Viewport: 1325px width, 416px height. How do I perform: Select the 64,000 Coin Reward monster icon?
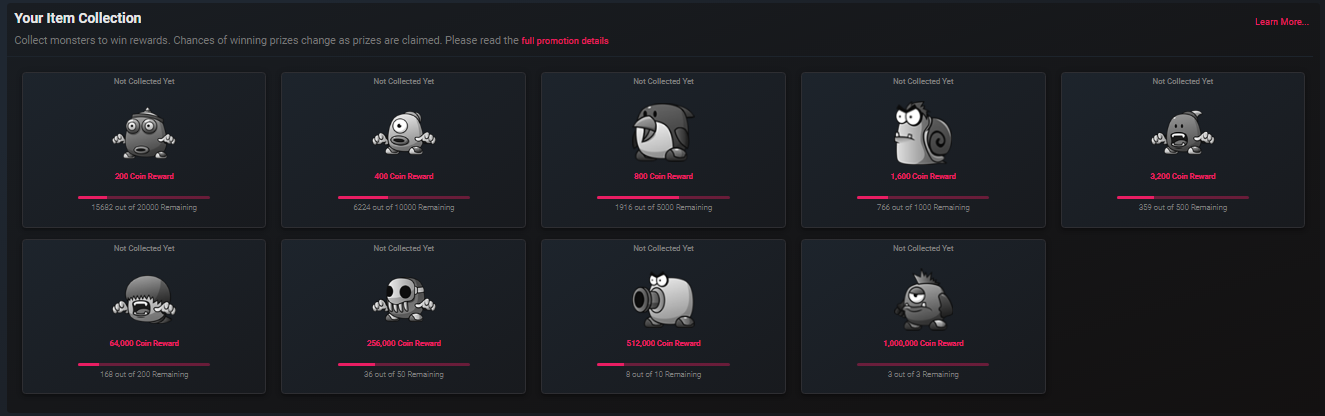click(x=144, y=300)
